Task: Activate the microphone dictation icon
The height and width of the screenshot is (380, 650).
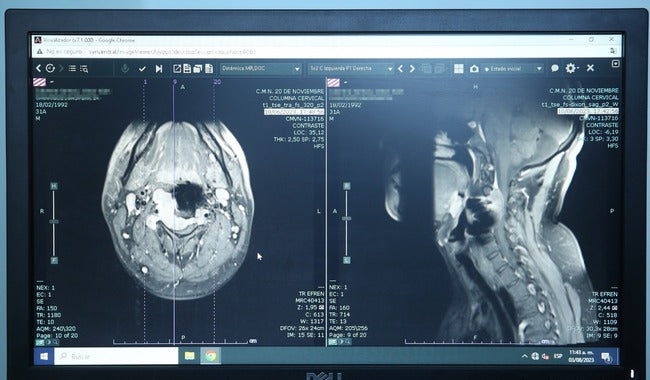Action: pyautogui.click(x=125, y=68)
